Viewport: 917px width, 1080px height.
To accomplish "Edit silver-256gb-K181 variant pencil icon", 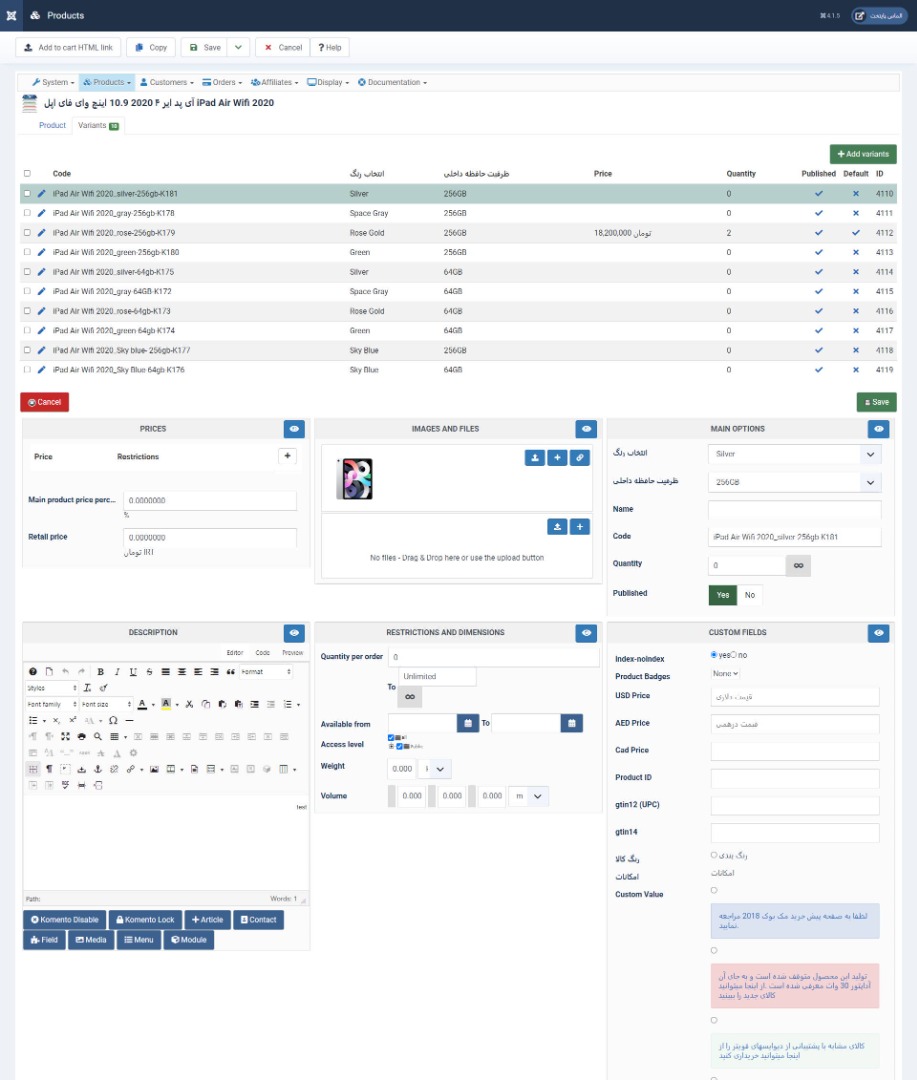I will point(41,194).
